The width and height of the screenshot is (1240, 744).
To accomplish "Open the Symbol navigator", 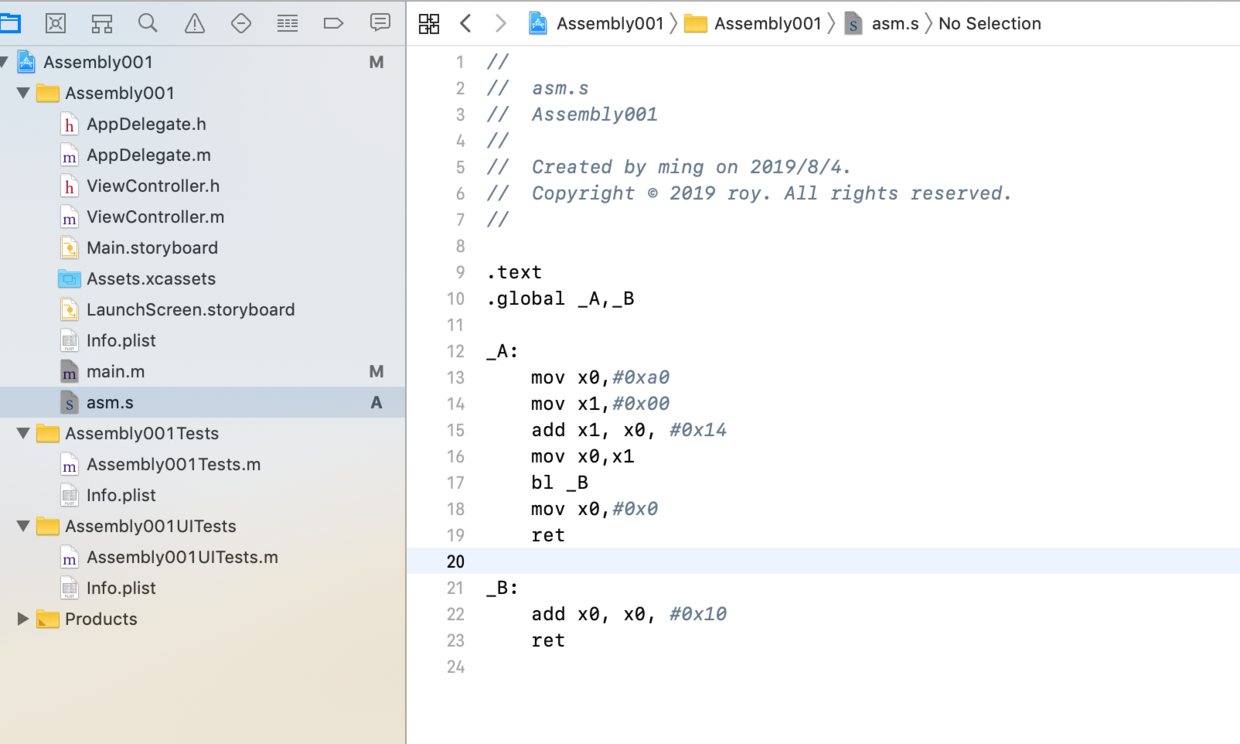I will pos(102,23).
